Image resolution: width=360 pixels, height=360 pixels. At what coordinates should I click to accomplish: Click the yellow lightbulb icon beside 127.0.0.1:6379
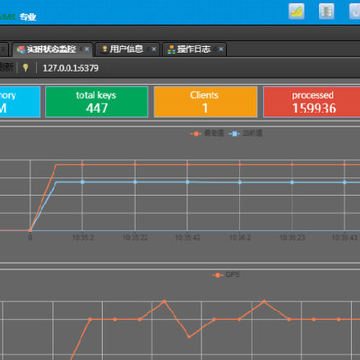[x=25, y=68]
